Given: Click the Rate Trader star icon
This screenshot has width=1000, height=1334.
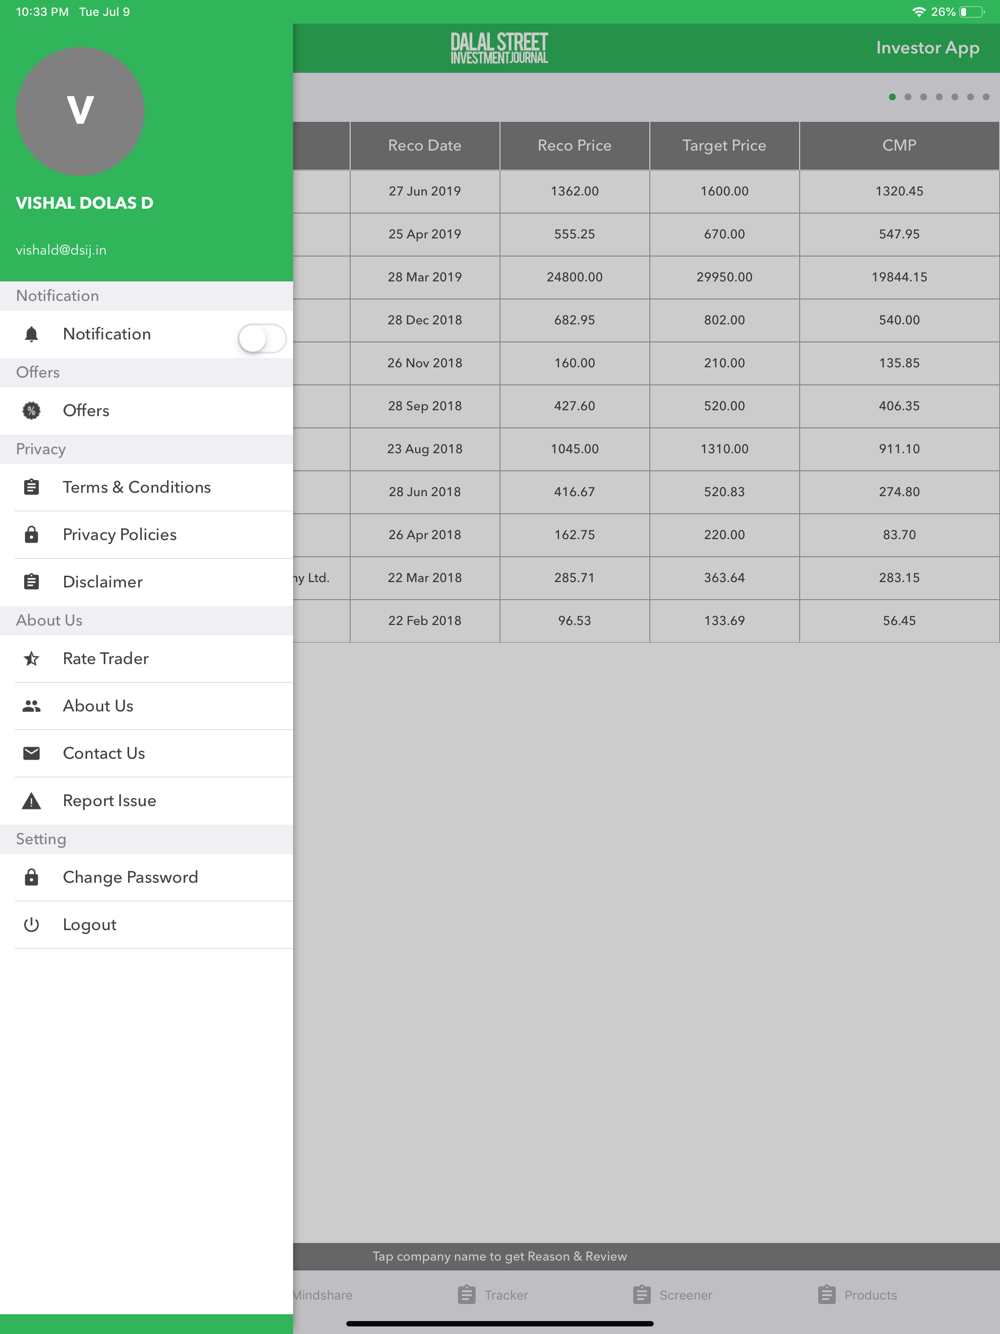Looking at the screenshot, I should pos(32,659).
